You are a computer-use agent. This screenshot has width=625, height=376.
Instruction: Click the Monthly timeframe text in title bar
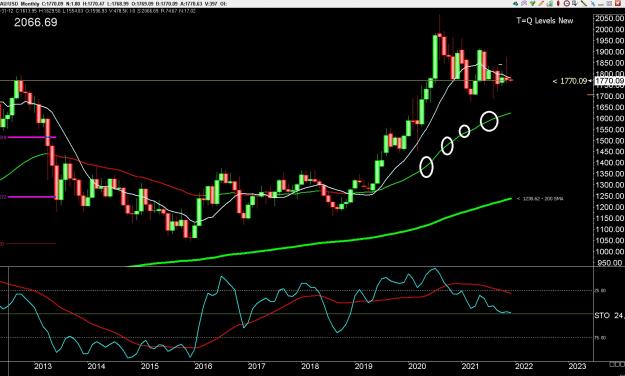click(30, 4)
